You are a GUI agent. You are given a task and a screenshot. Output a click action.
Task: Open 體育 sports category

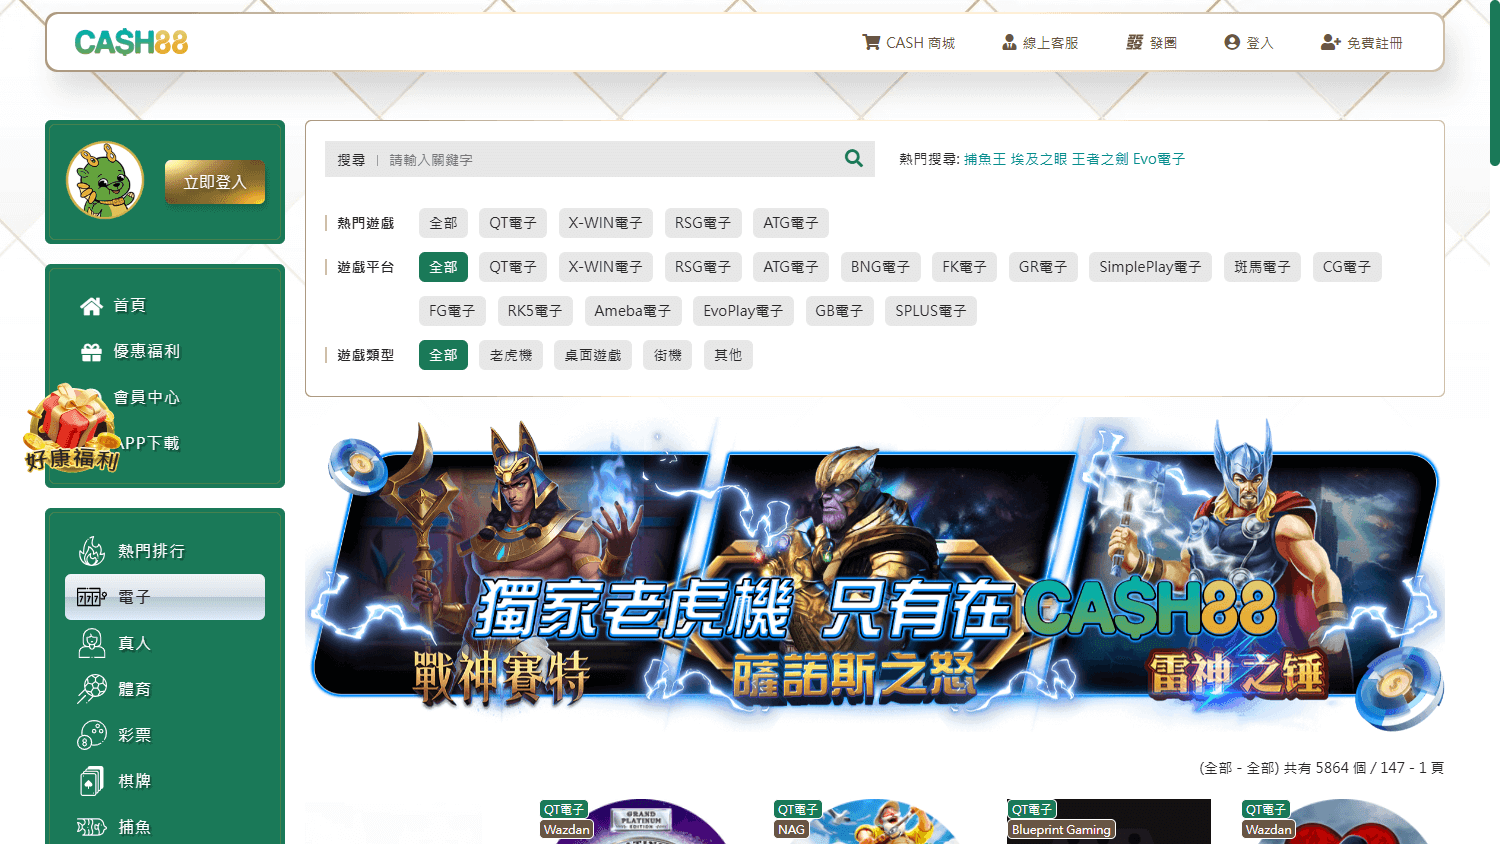pyautogui.click(x=165, y=689)
